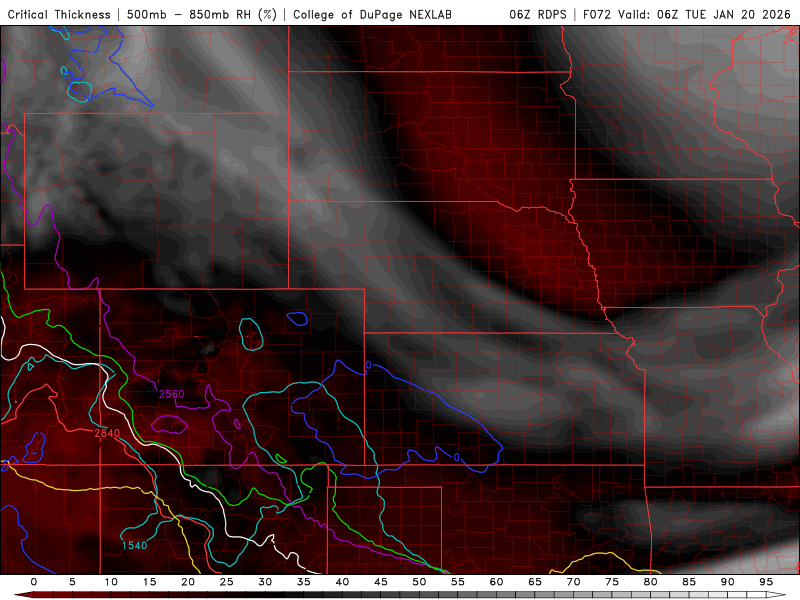Click the colorbar value '70'
Image resolution: width=800 pixels, height=600 pixels.
click(x=573, y=582)
